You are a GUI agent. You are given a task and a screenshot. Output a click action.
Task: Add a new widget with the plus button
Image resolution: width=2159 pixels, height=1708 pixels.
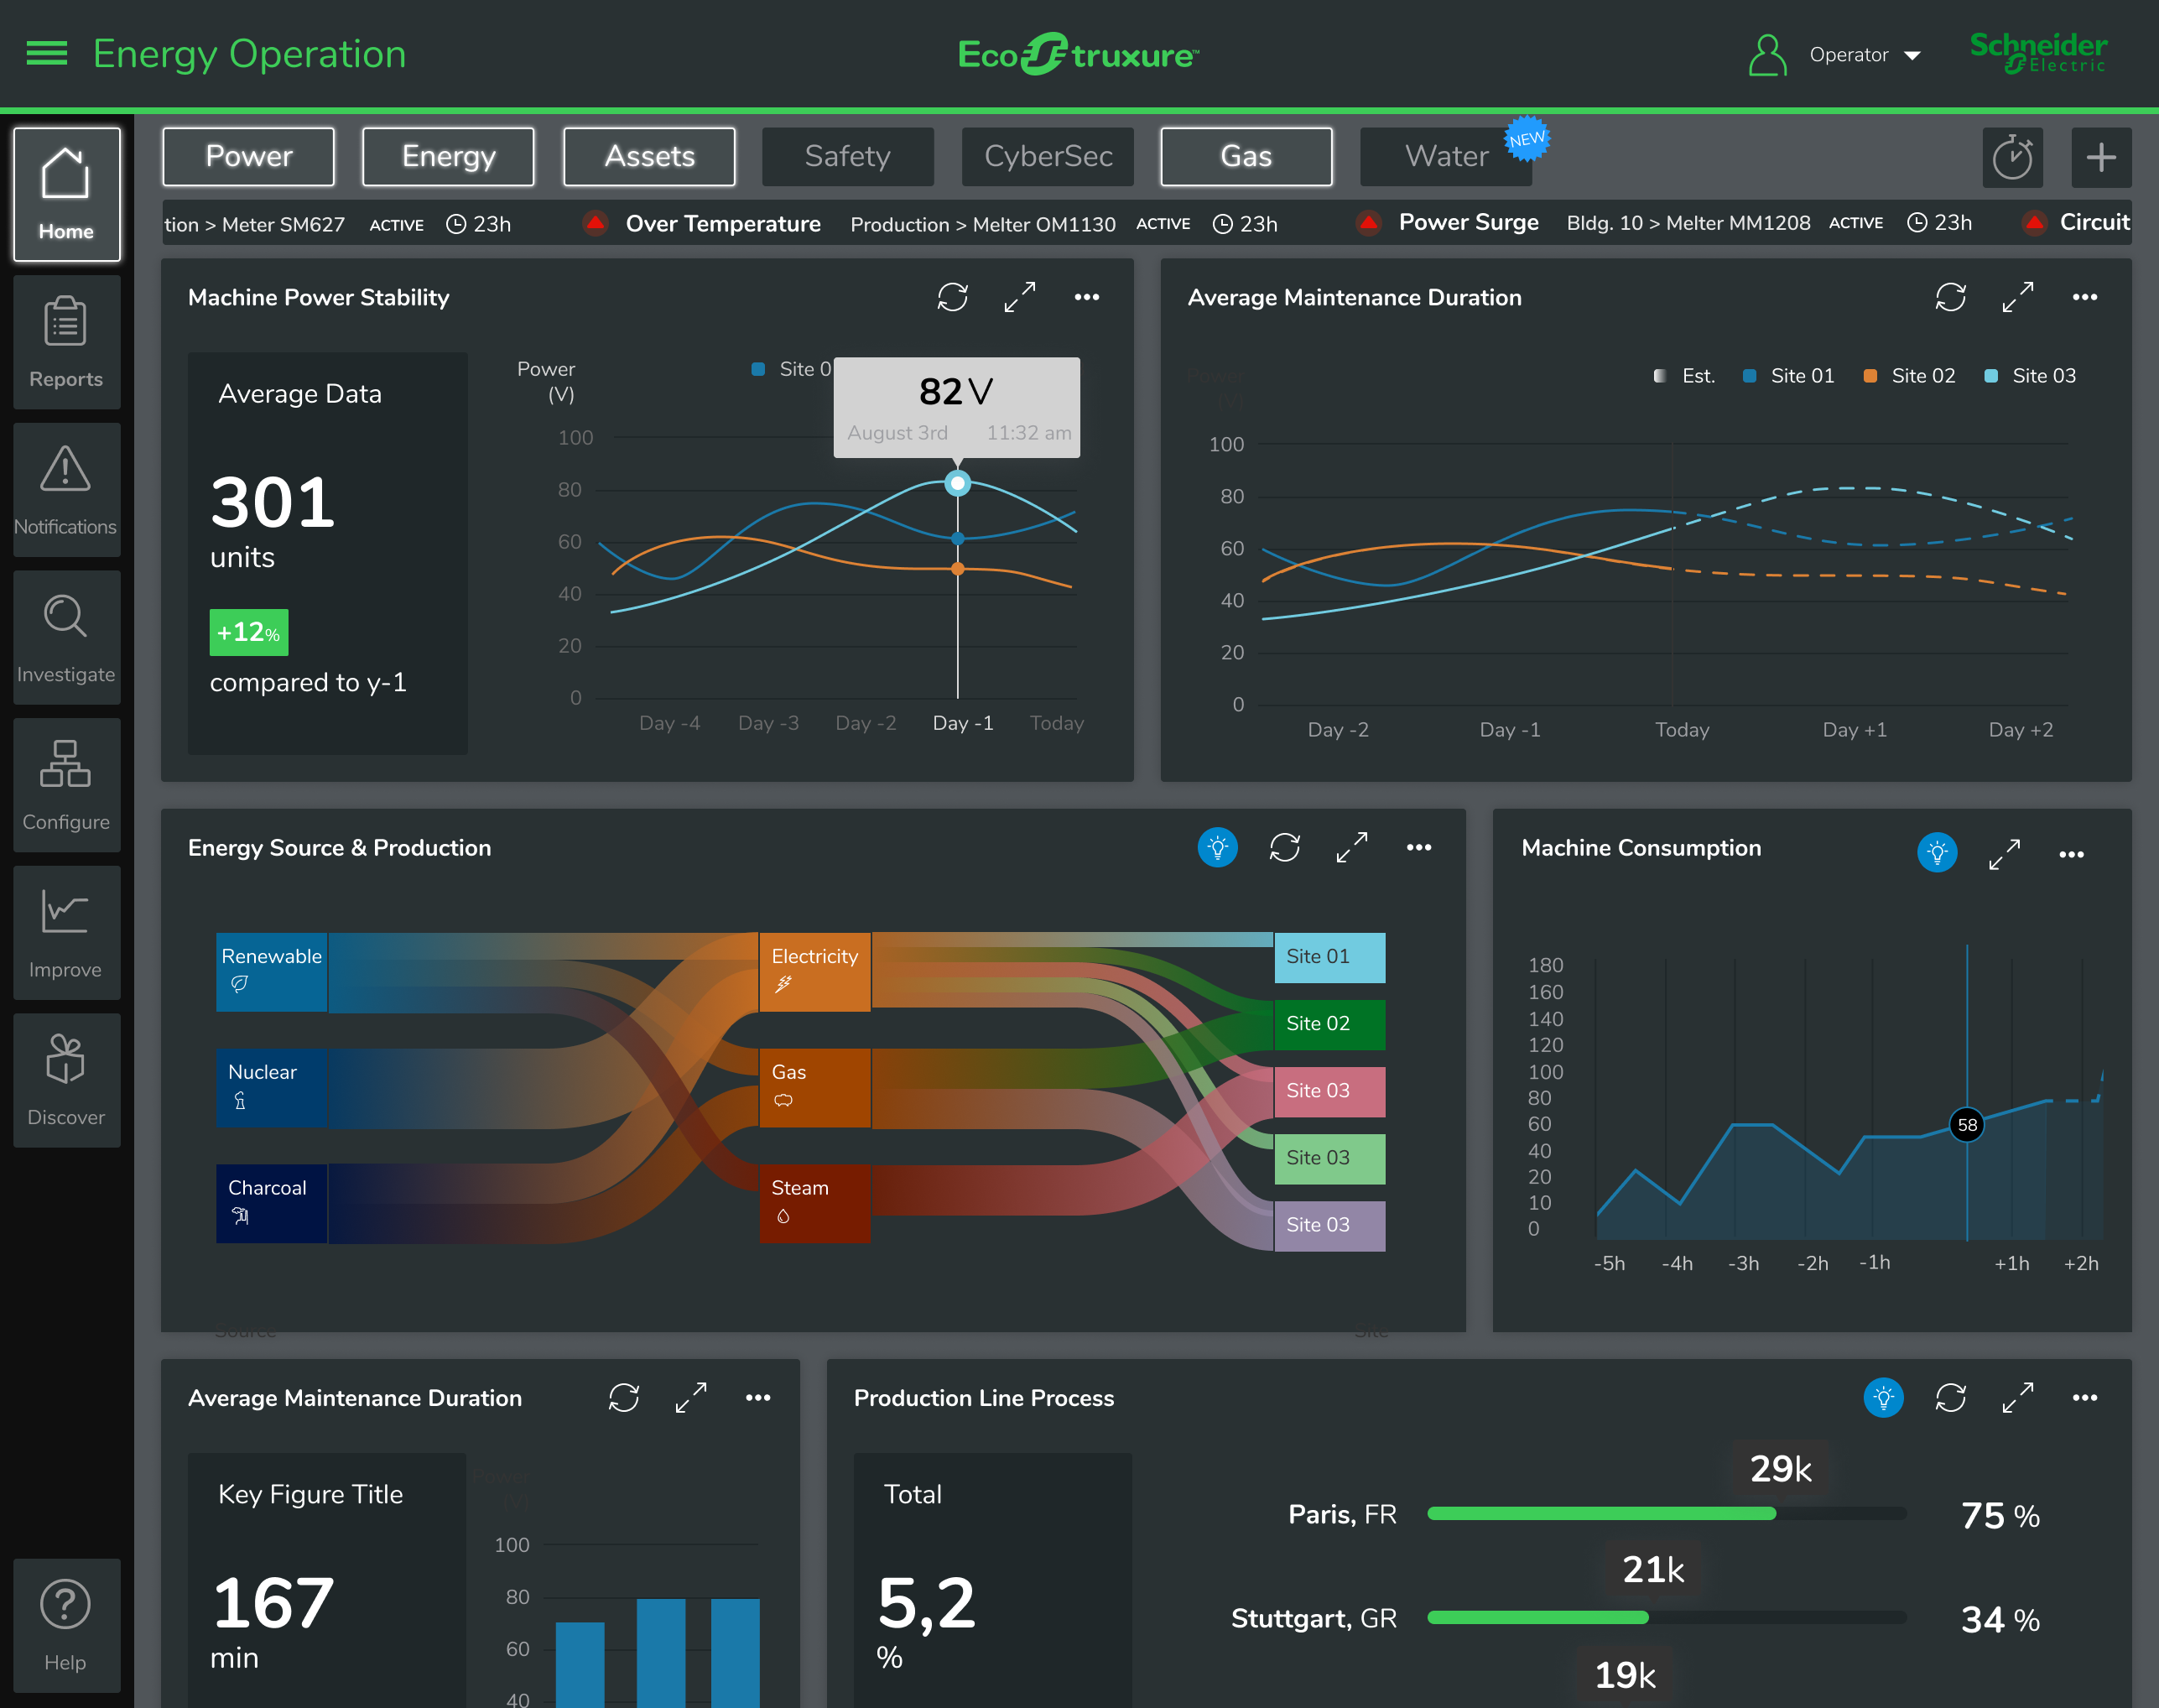[x=2100, y=157]
